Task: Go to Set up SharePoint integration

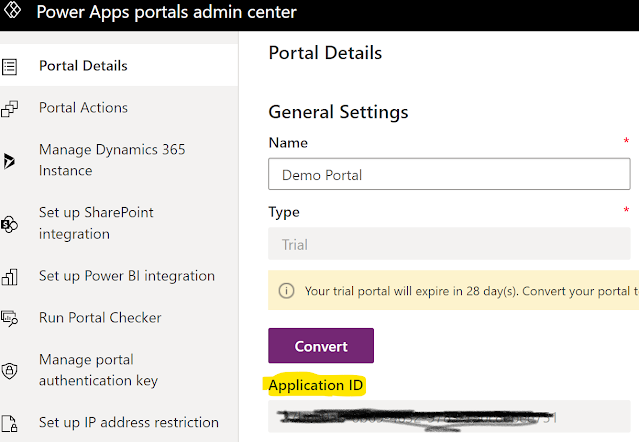Action: click(x=96, y=223)
